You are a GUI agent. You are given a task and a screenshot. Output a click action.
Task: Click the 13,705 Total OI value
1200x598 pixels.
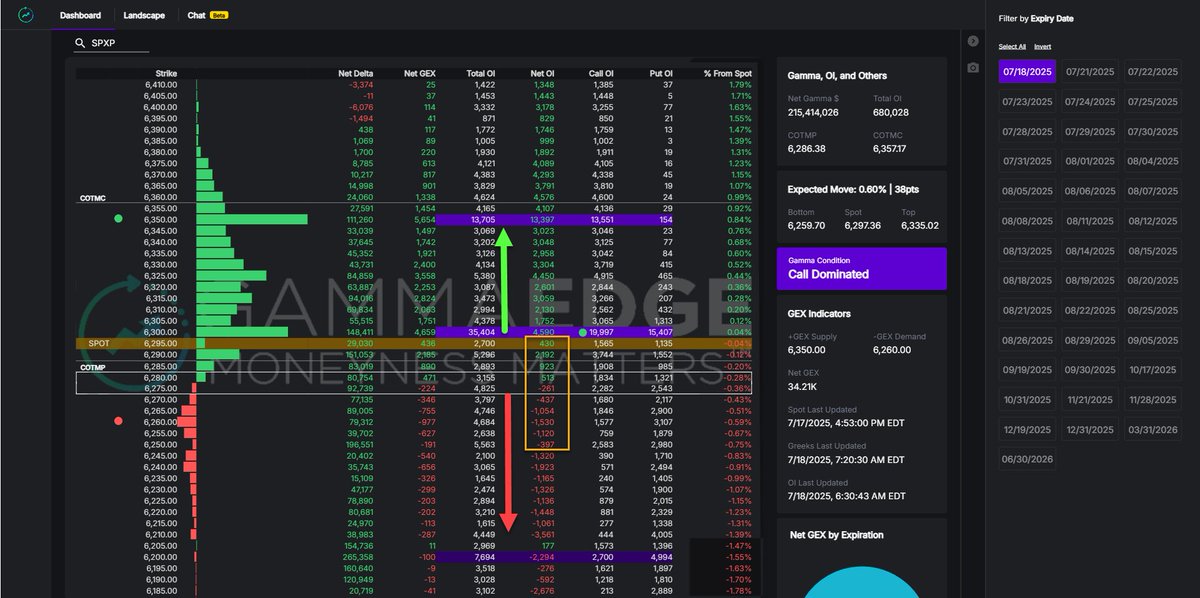[x=483, y=219]
